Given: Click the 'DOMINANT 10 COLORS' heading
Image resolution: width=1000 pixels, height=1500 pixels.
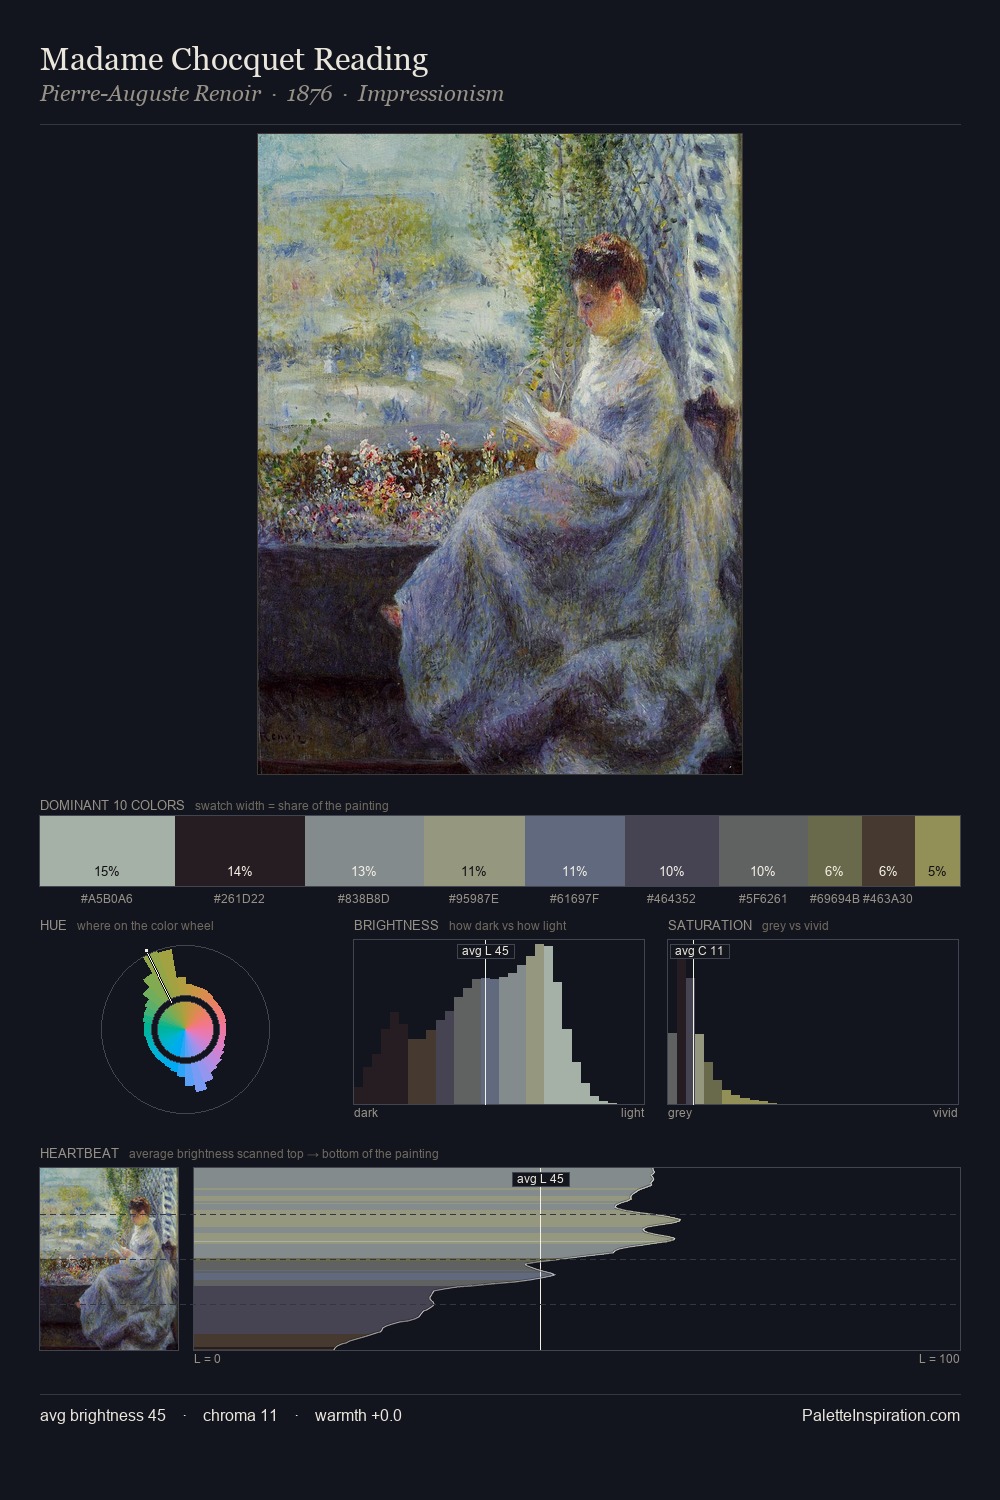Looking at the screenshot, I should pyautogui.click(x=112, y=805).
